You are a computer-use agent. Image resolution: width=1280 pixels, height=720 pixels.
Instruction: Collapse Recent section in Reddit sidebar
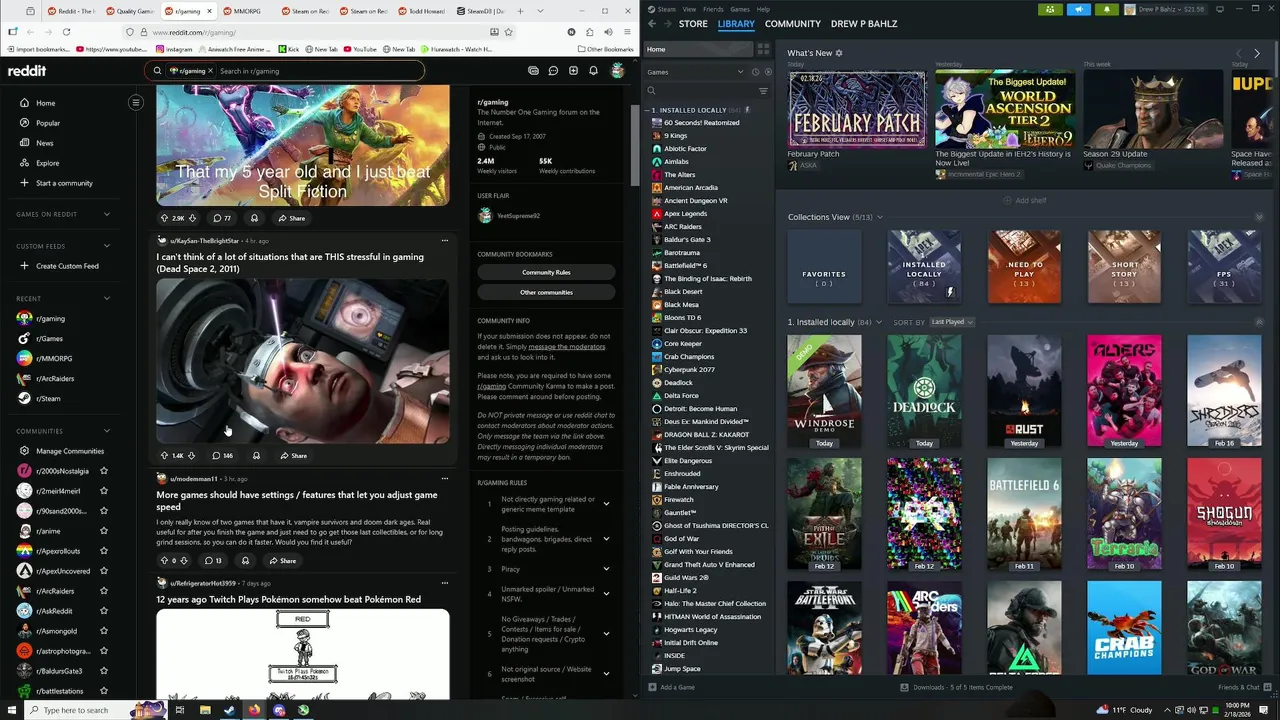coord(107,298)
